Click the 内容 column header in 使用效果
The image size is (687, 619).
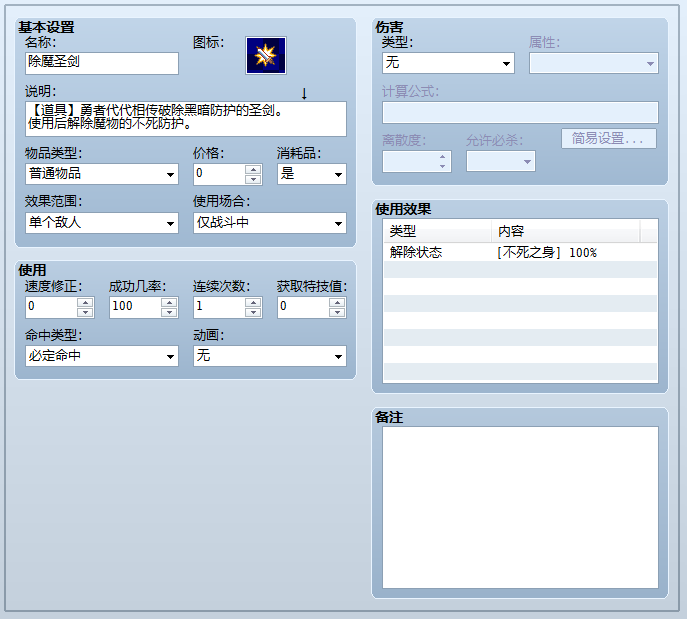pyautogui.click(x=566, y=231)
